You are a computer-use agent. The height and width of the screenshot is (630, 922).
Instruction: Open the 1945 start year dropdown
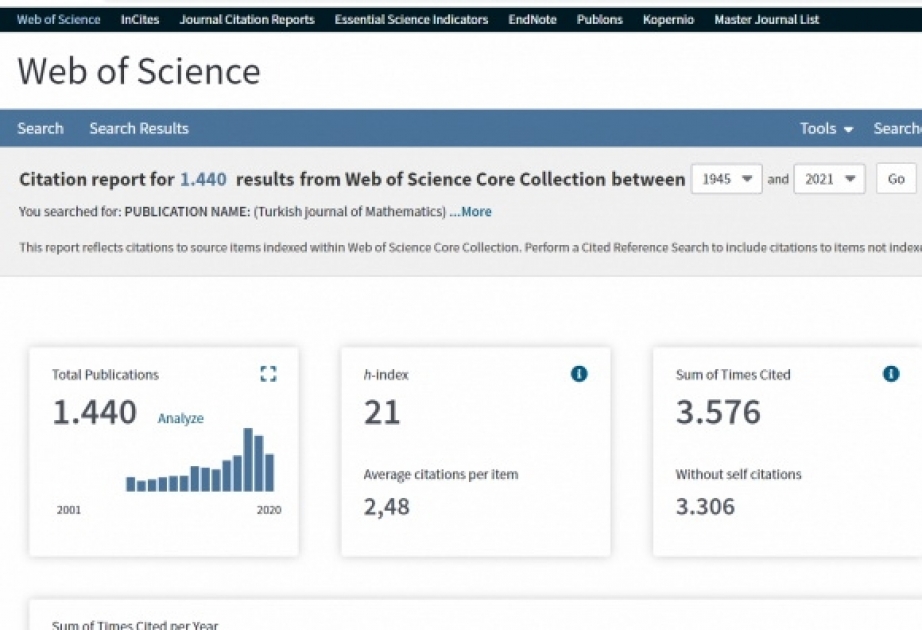(x=727, y=179)
